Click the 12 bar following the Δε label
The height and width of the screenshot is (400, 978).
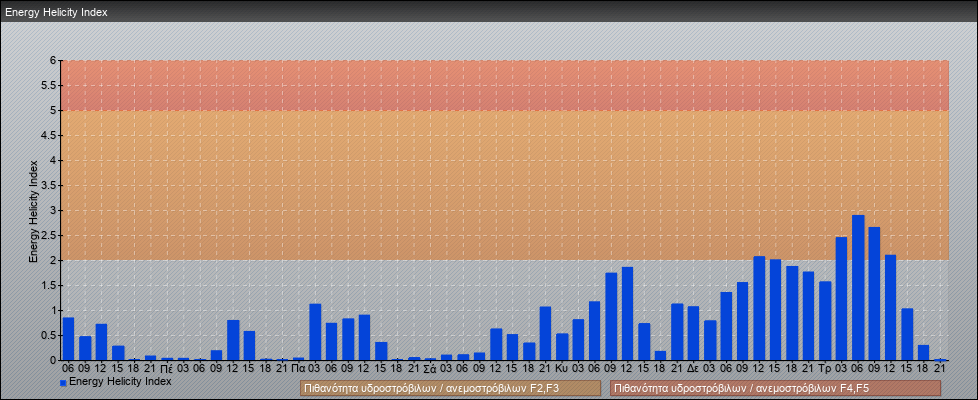pos(759,308)
